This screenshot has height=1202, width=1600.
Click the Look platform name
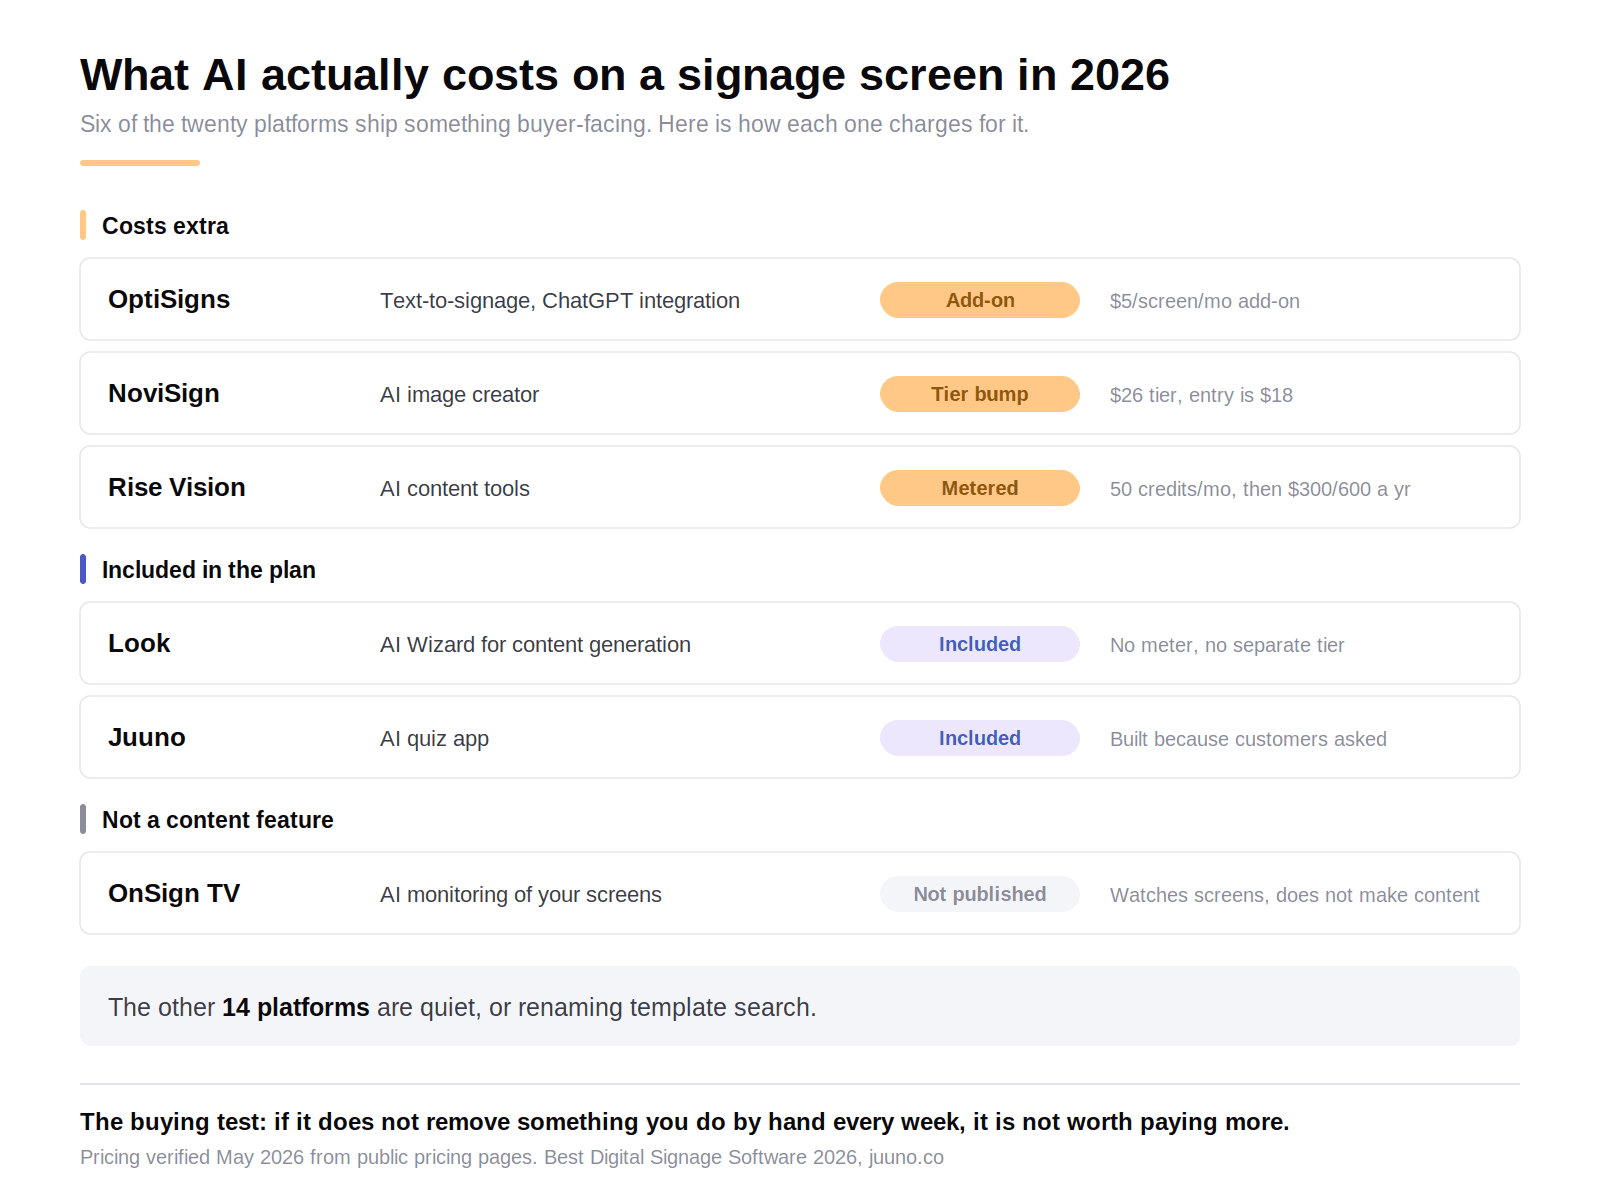[139, 643]
